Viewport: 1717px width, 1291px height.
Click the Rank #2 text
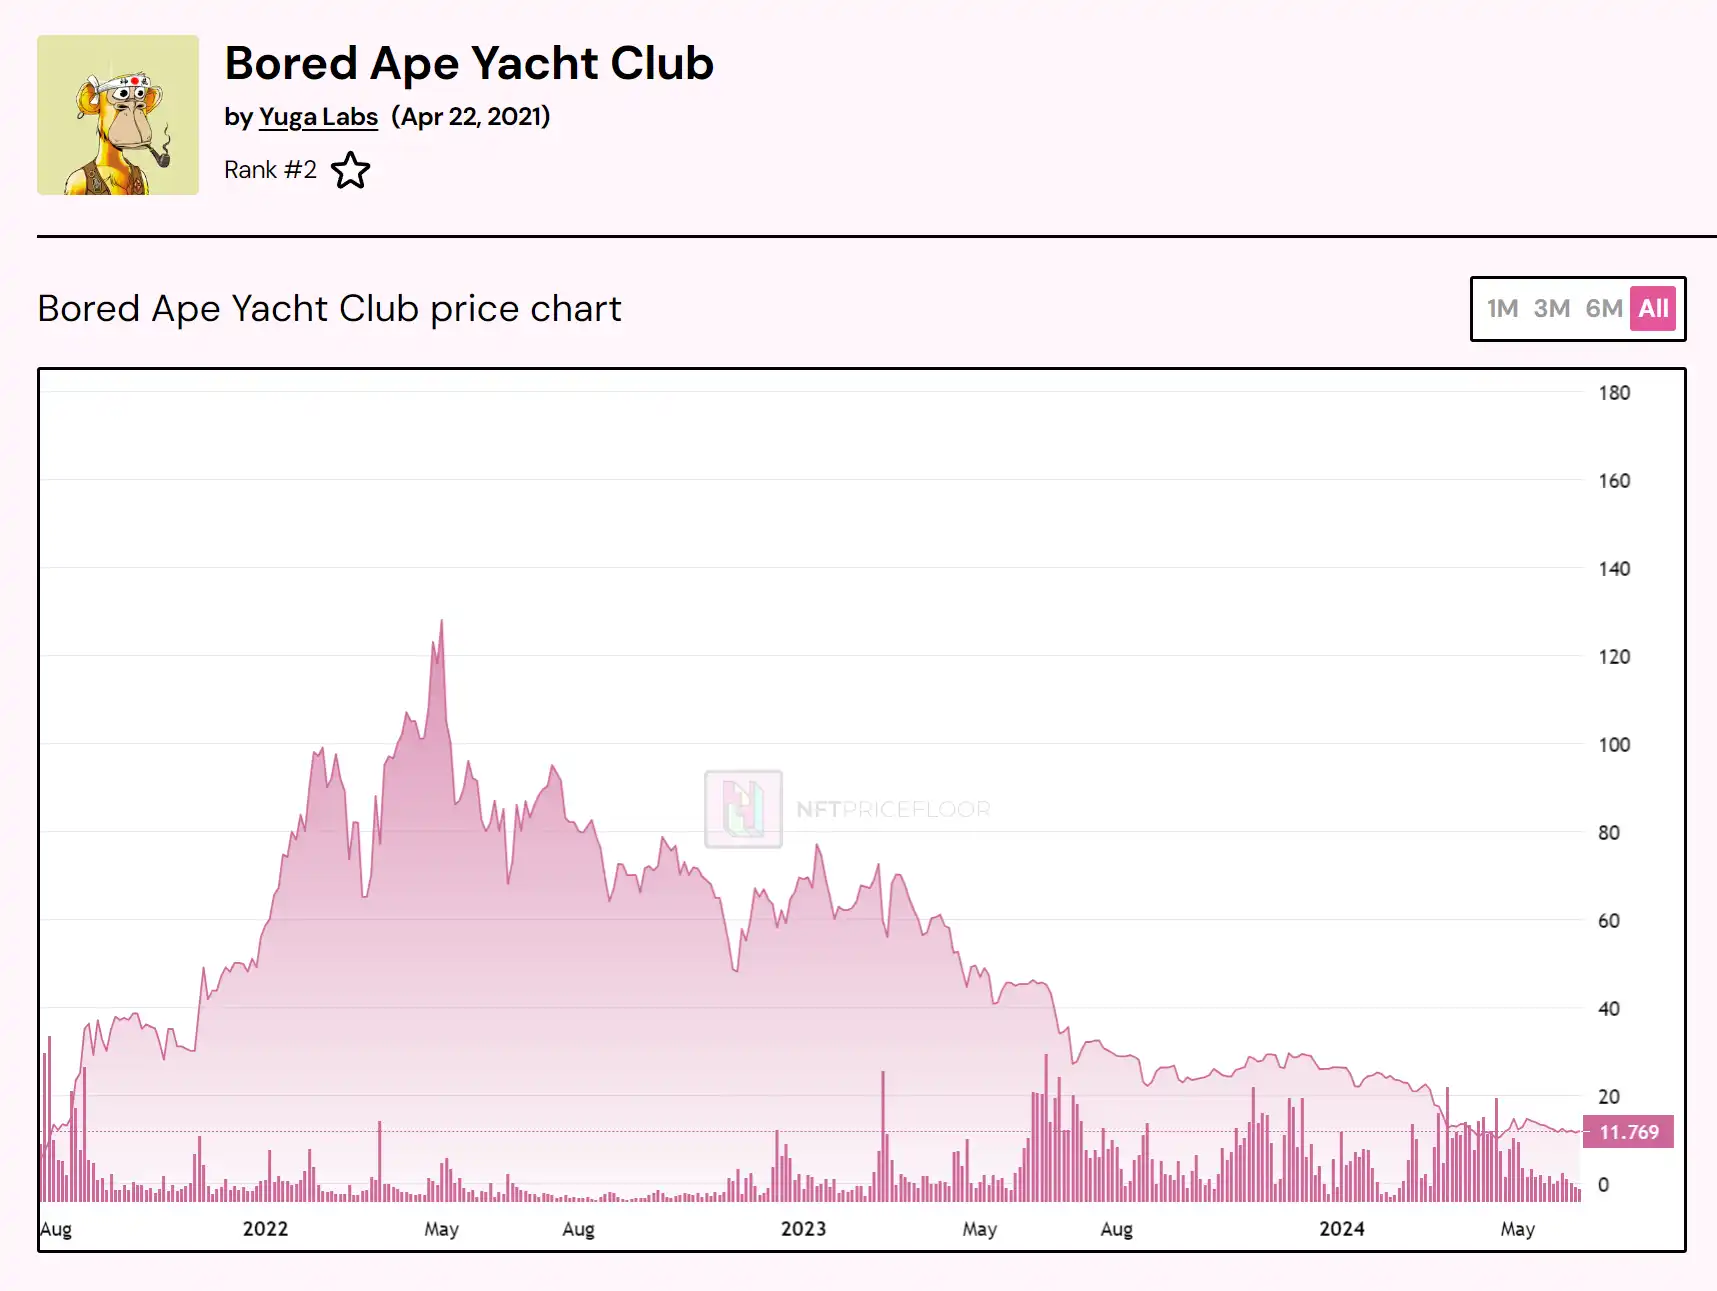click(x=270, y=170)
